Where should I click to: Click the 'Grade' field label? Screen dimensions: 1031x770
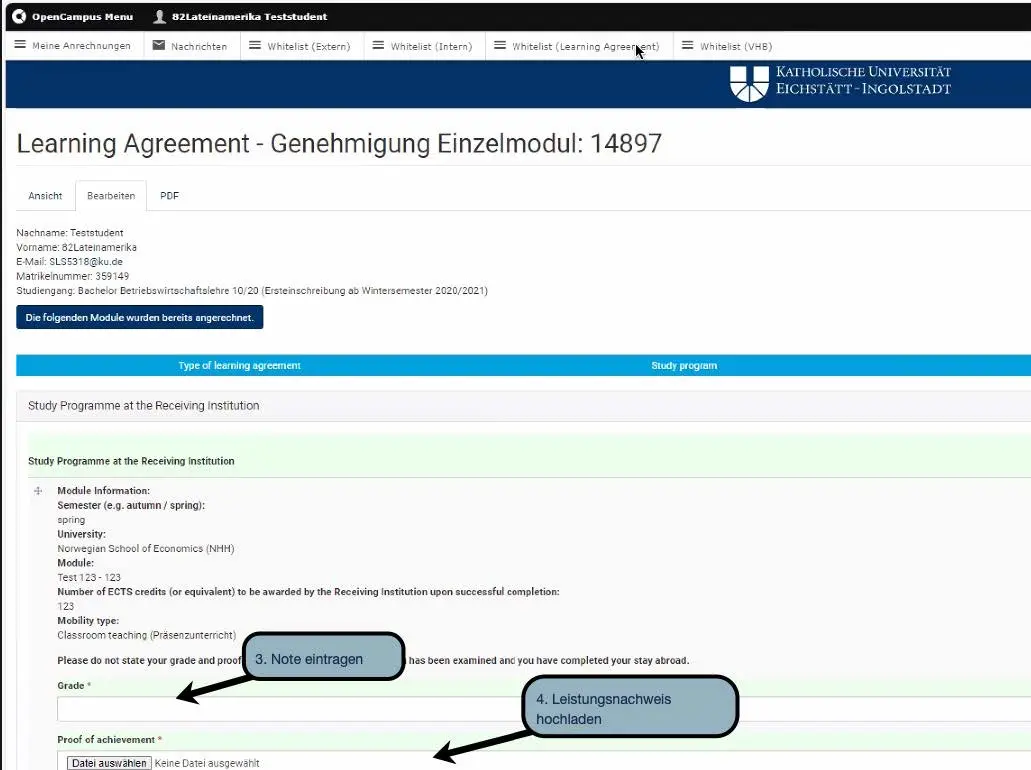70,685
